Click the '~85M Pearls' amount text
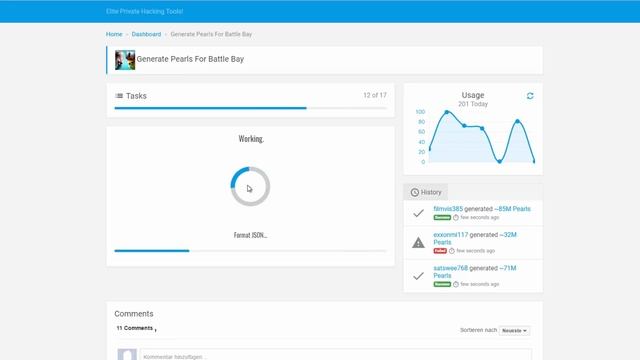Viewport: 640px width, 360px height. point(513,209)
